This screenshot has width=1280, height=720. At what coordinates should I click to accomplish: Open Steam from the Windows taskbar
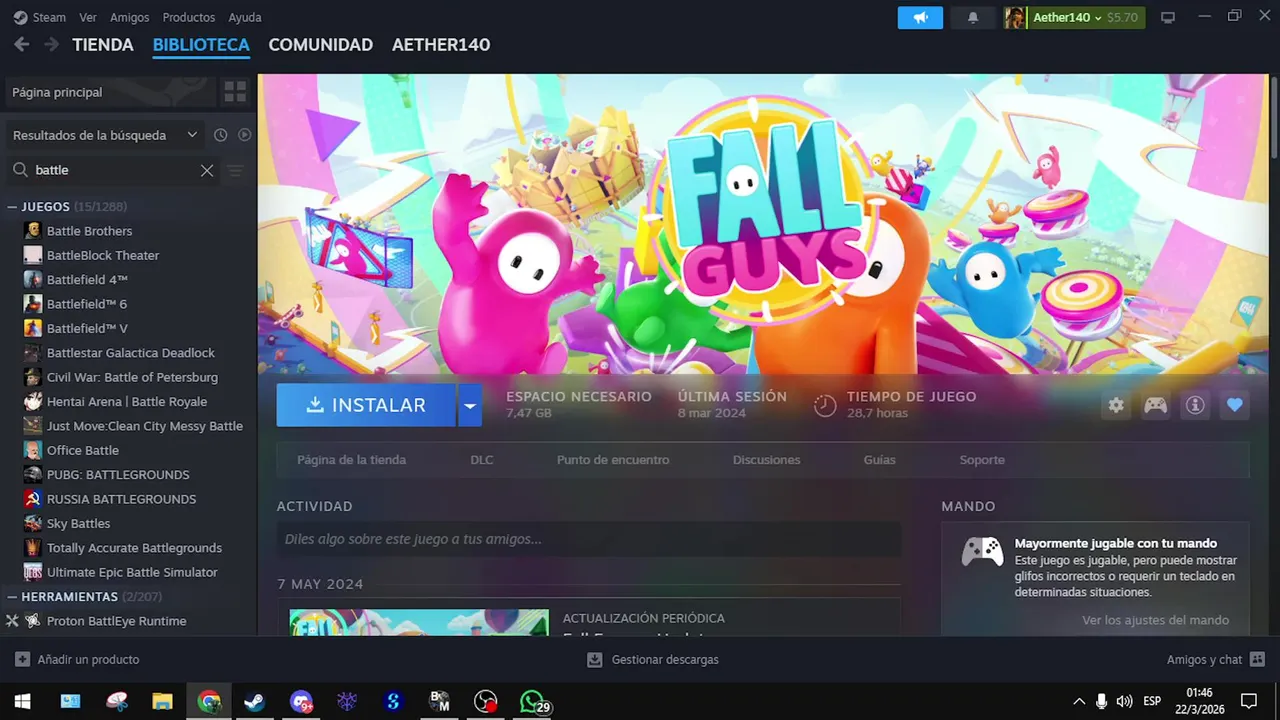[x=255, y=702]
